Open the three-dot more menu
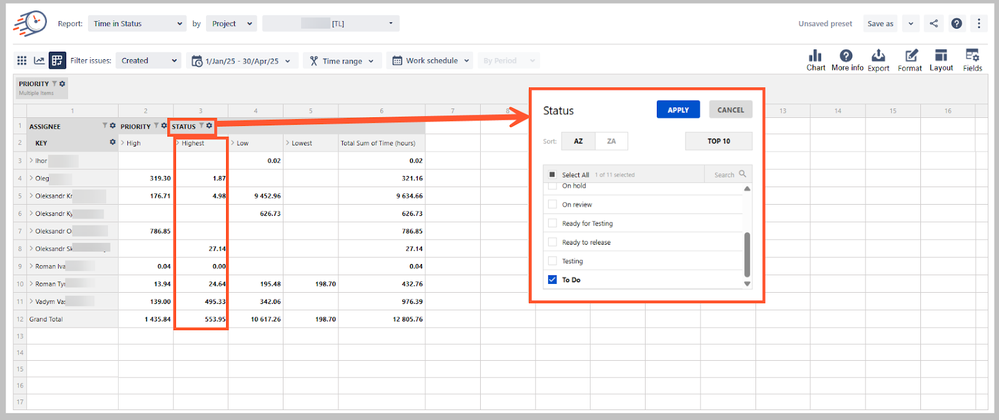Image resolution: width=999 pixels, height=420 pixels. pyautogui.click(x=979, y=24)
